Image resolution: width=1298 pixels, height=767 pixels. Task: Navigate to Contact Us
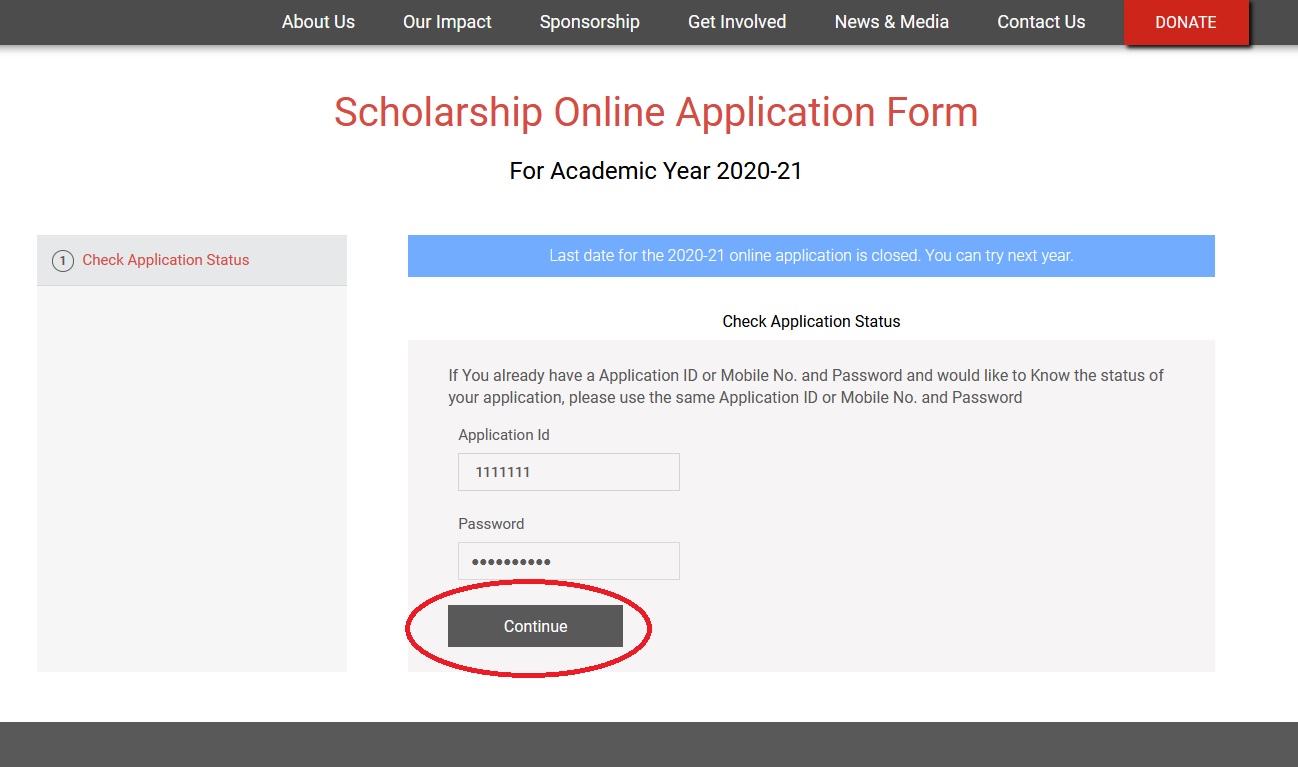click(x=1041, y=22)
